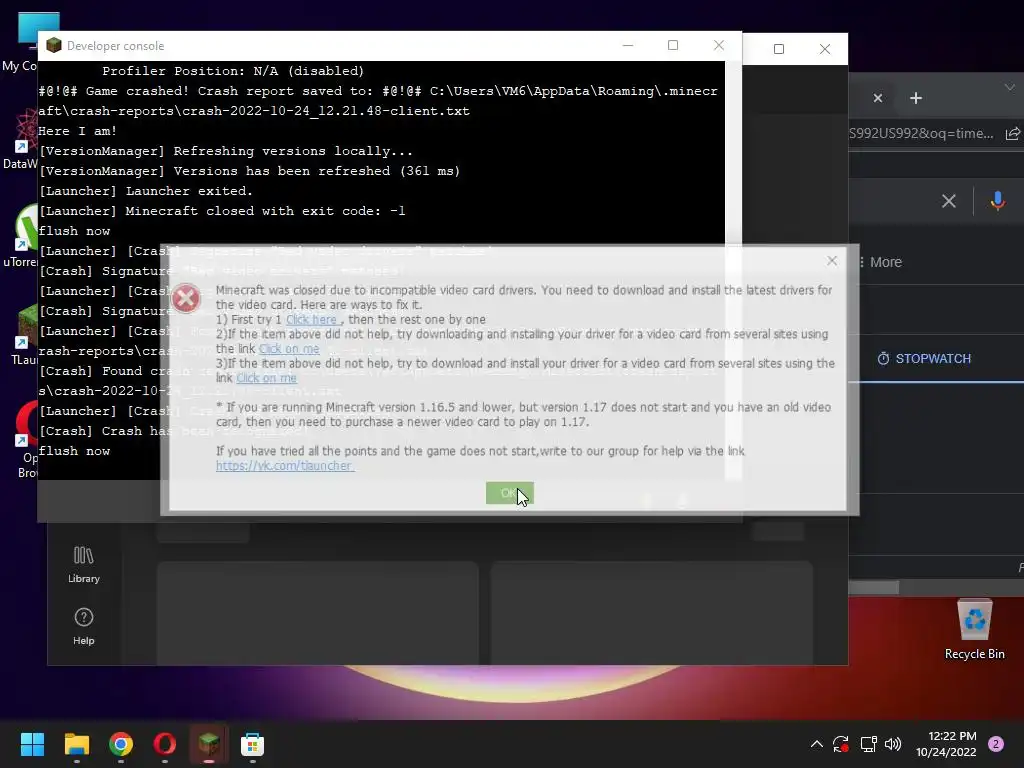Close the Chrome browser tab
The height and width of the screenshot is (768, 1024).
point(878,98)
